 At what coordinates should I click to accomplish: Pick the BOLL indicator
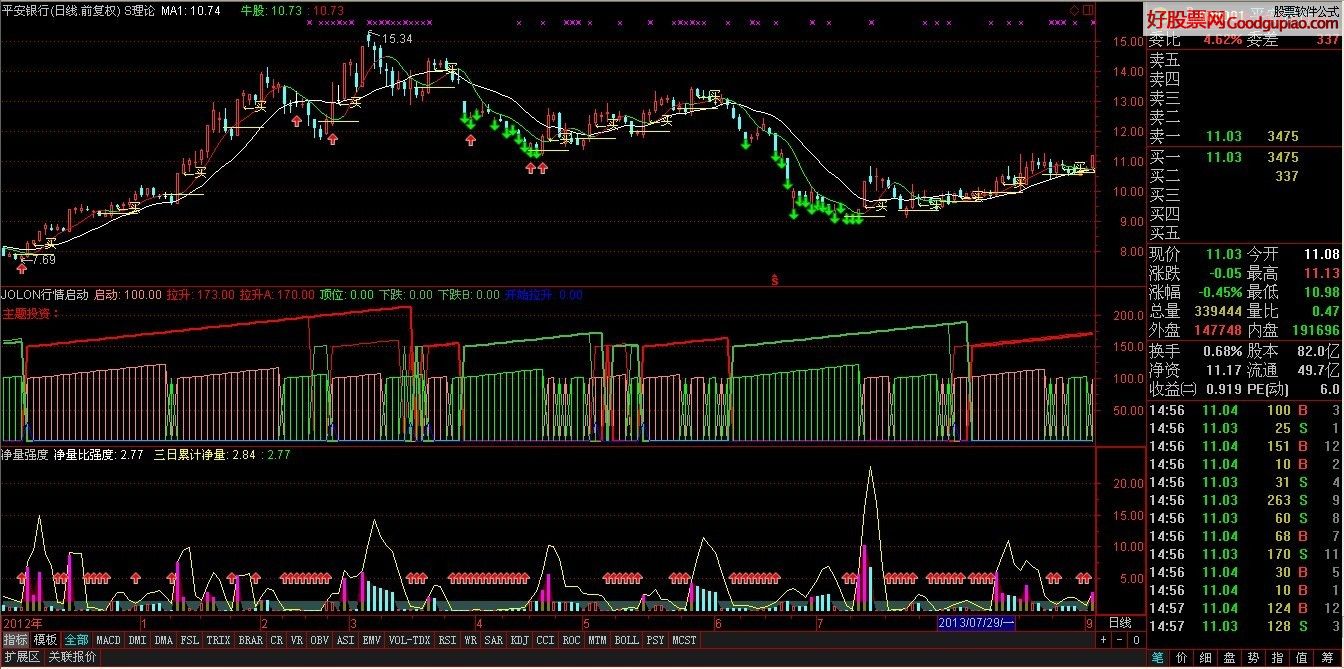tap(627, 639)
